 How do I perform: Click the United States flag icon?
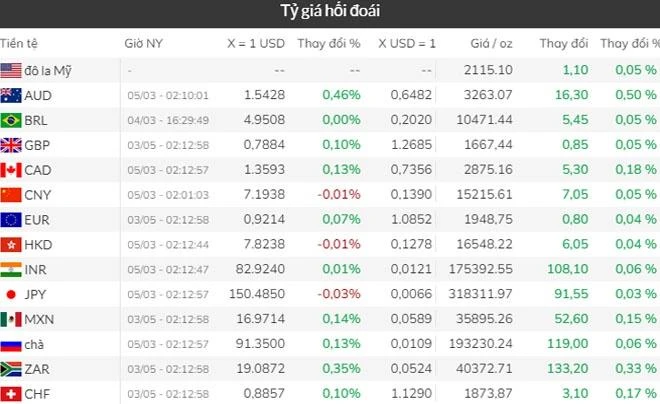pos(11,70)
